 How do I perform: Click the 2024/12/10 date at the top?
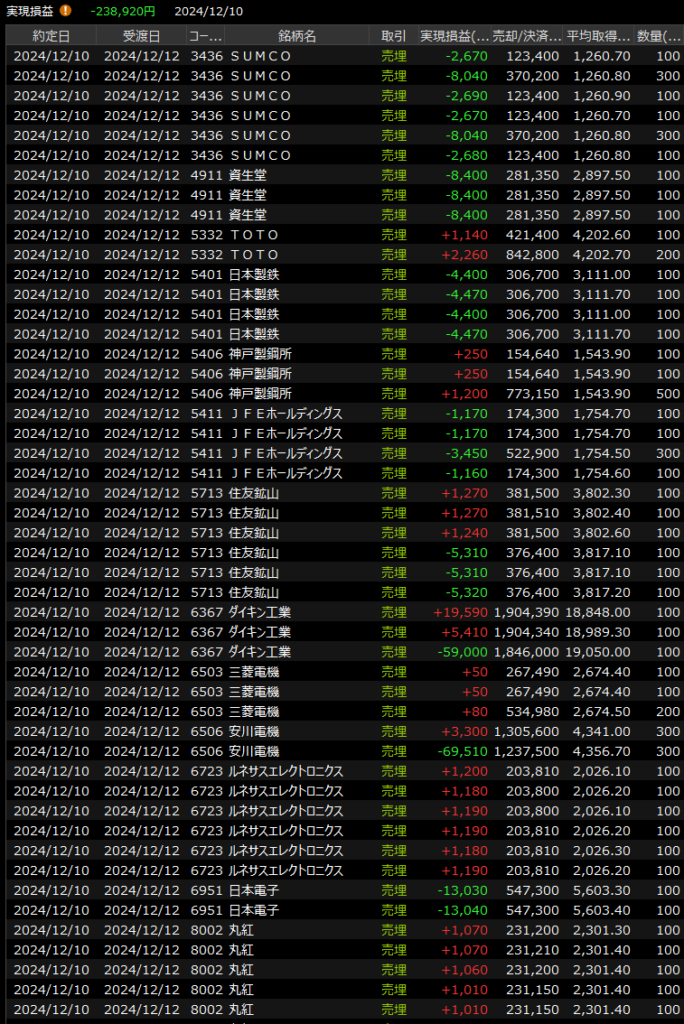coord(208,11)
